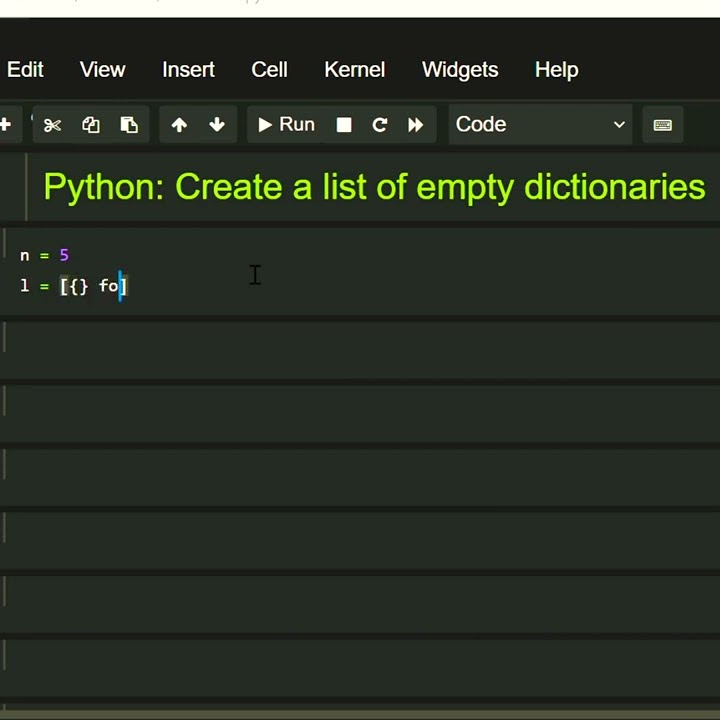Open the command palette keyboard icon
Screen dimensions: 720x720
[x=663, y=125]
